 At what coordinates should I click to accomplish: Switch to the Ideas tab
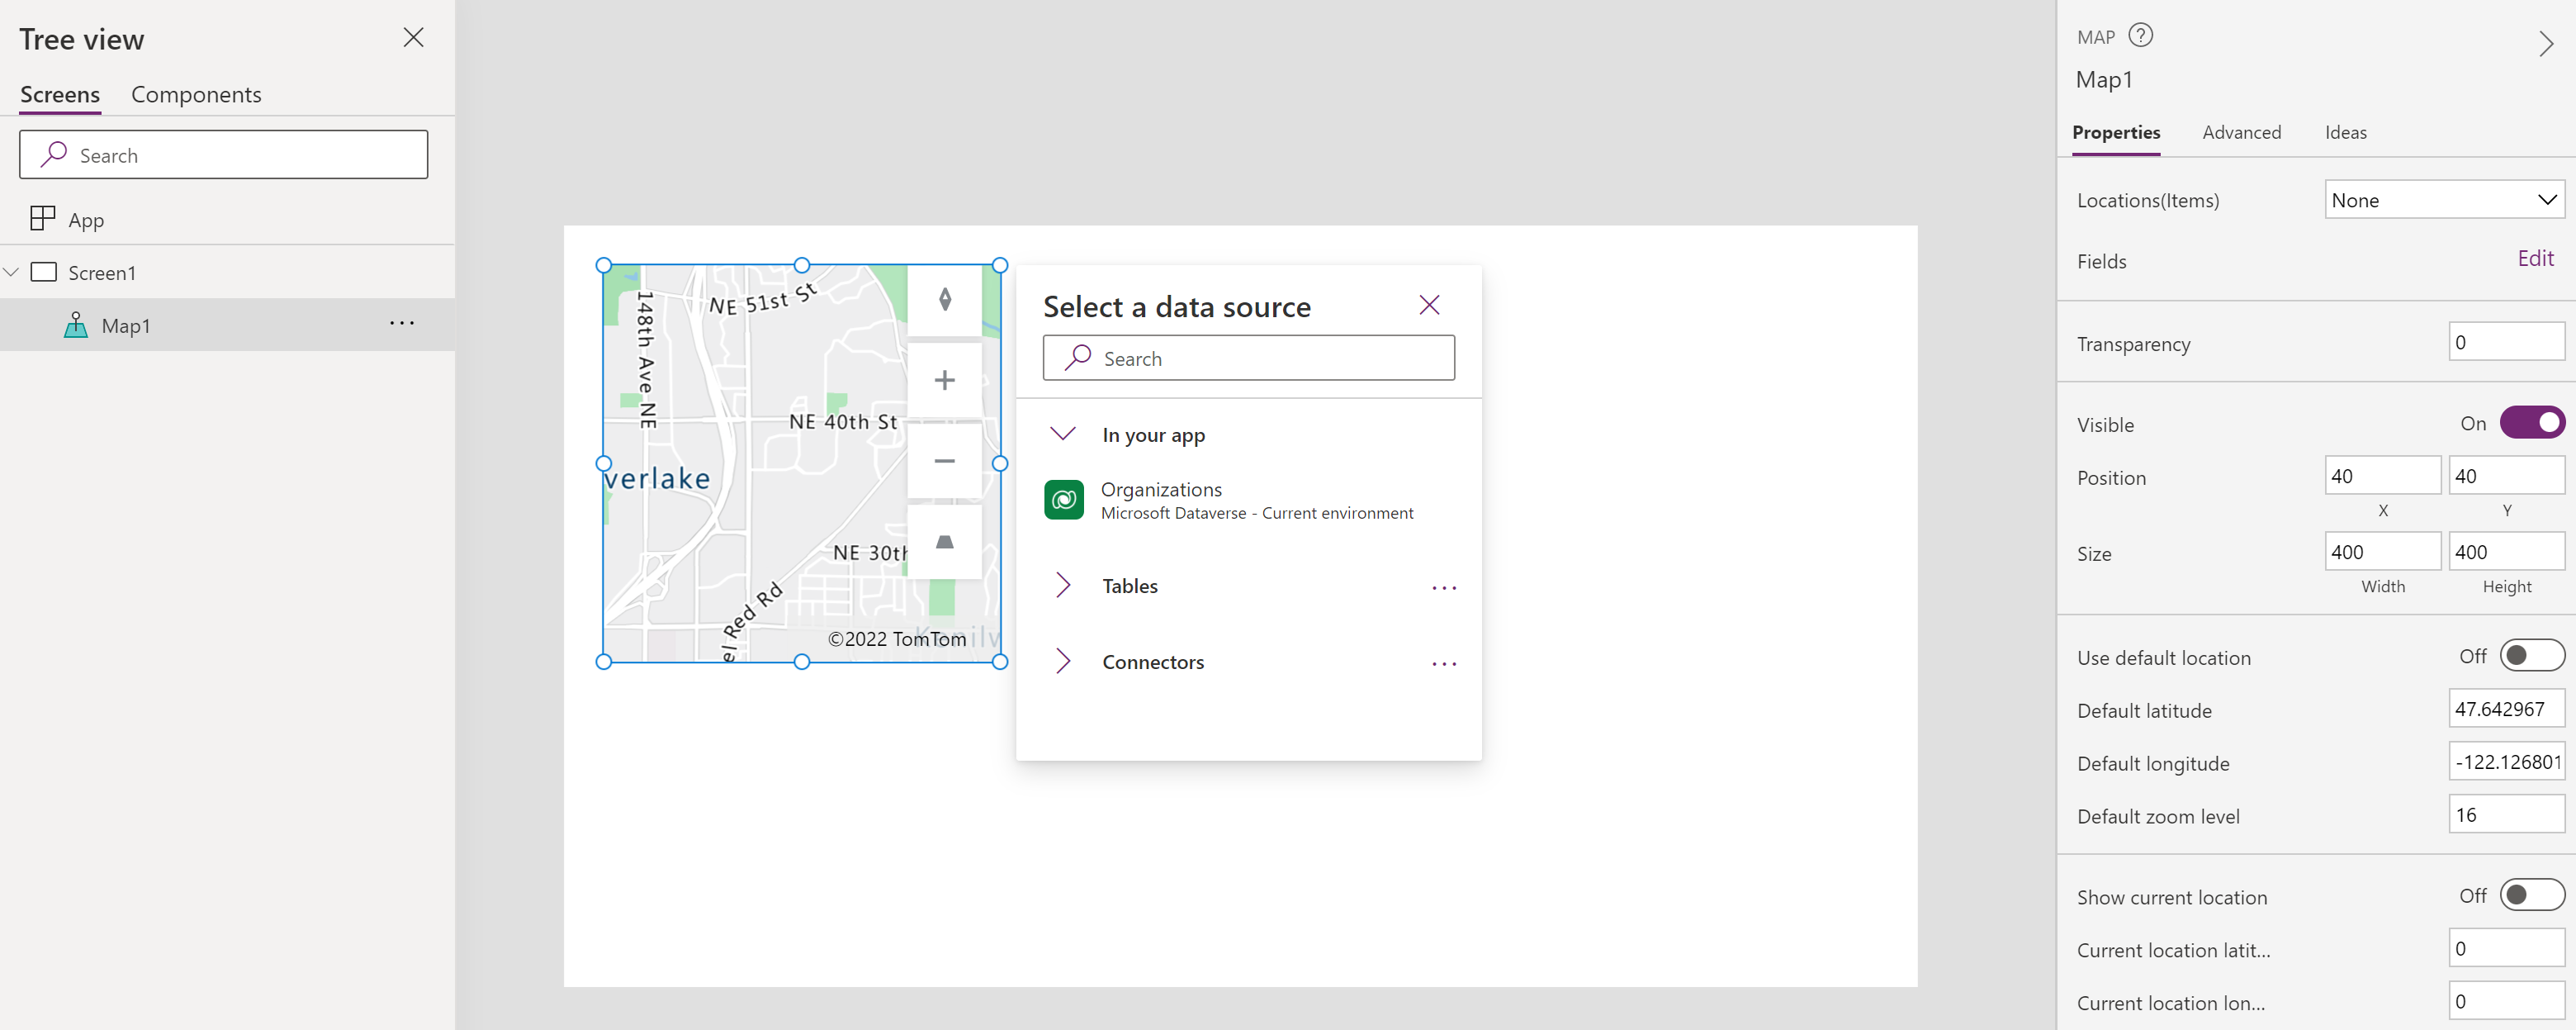2344,131
